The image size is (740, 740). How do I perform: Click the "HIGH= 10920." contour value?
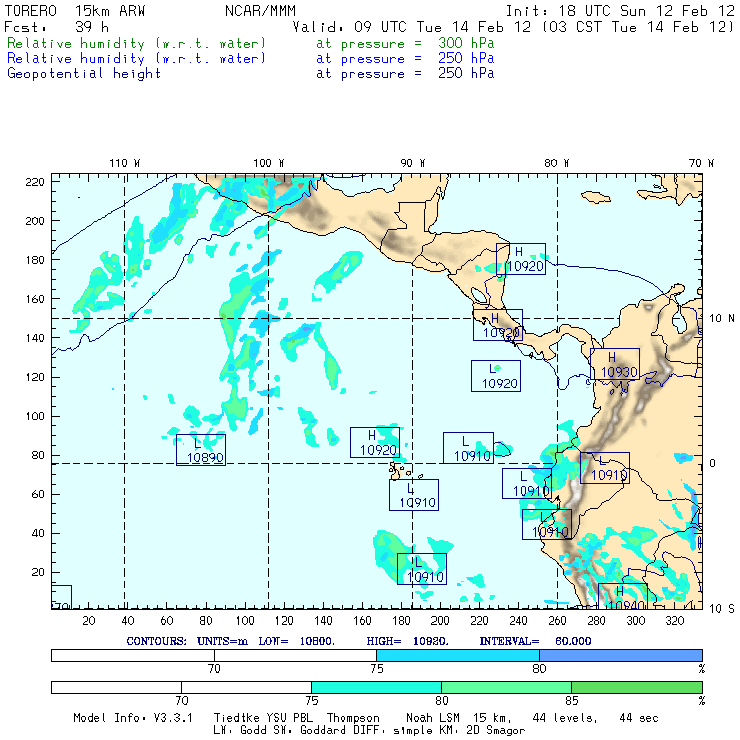[x=407, y=641]
